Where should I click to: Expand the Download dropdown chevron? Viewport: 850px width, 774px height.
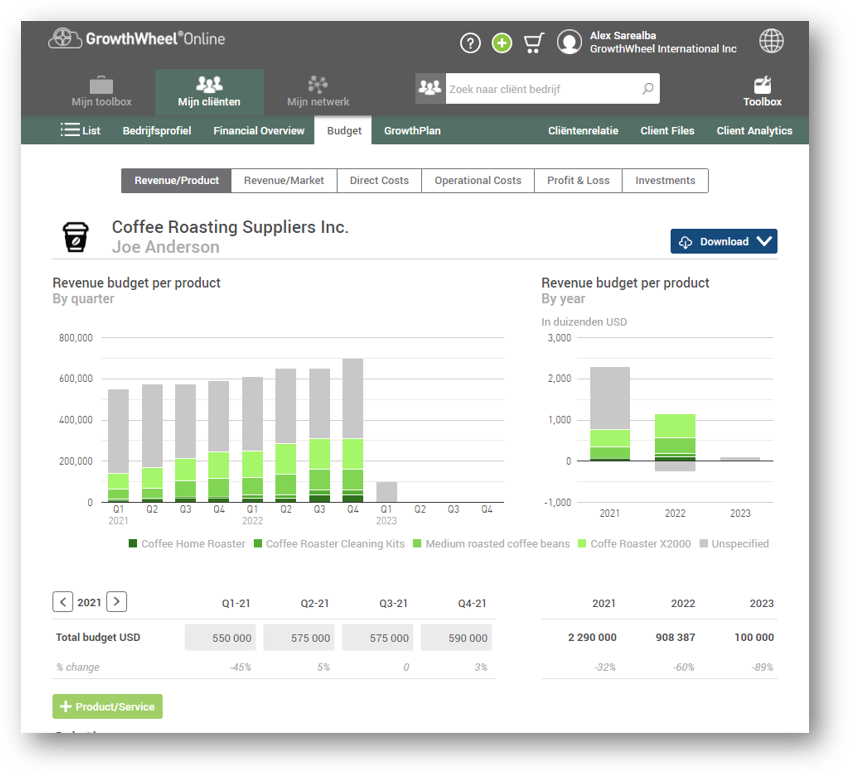[x=764, y=241]
